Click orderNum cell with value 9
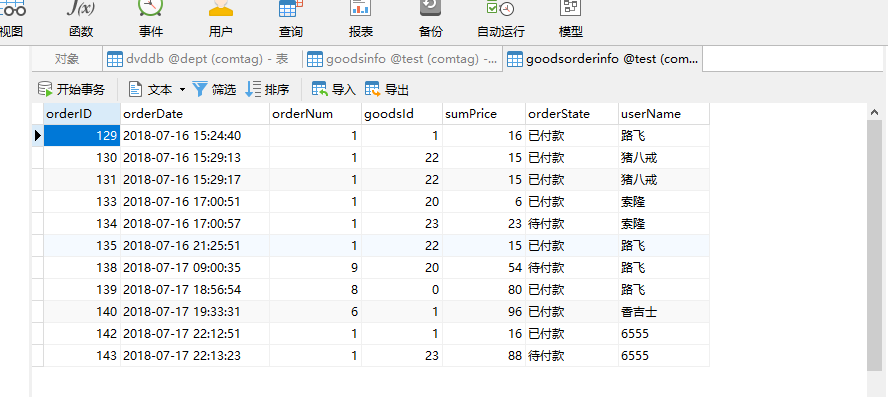This screenshot has height=397, width=888. (x=315, y=267)
